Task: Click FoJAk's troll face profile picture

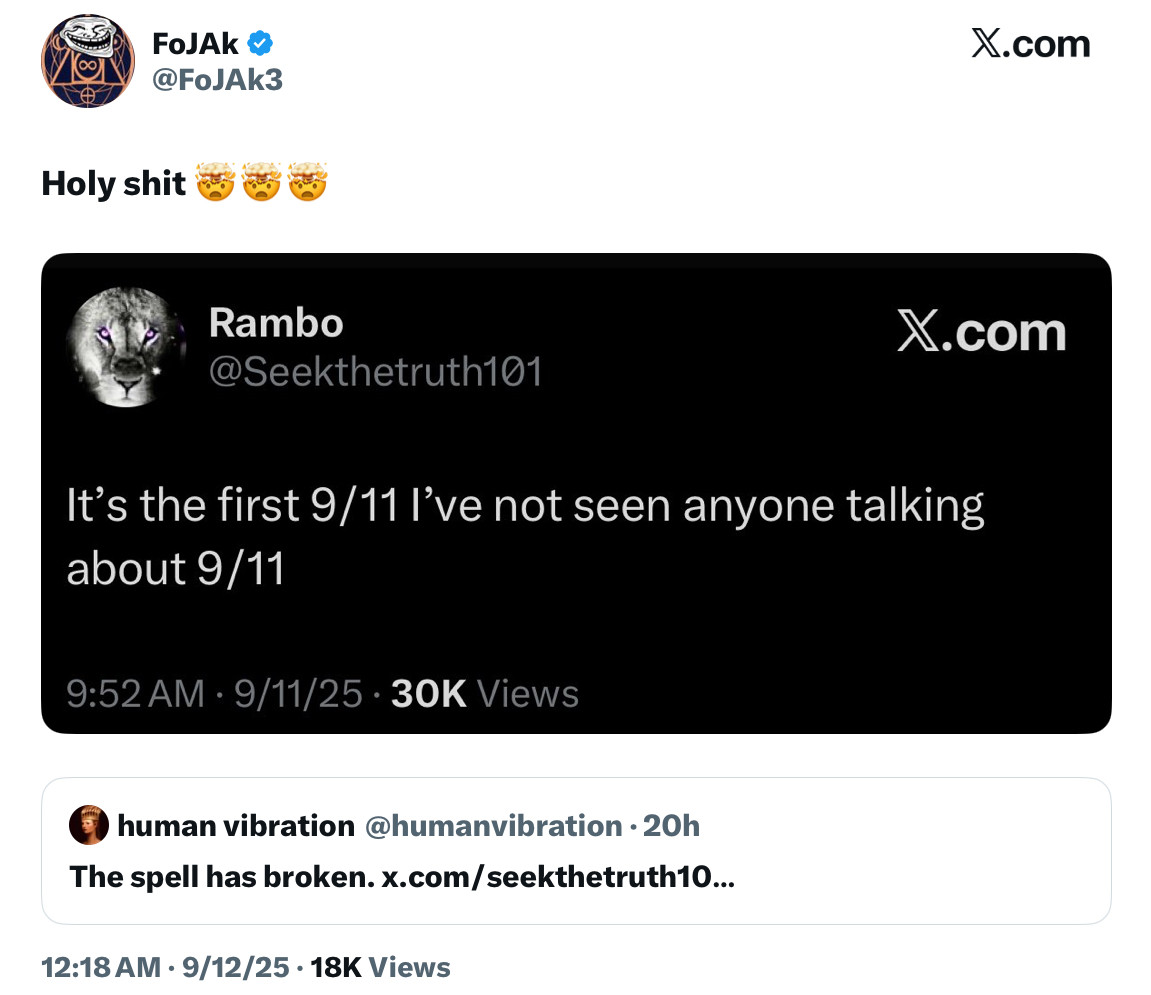Action: pyautogui.click(x=88, y=61)
